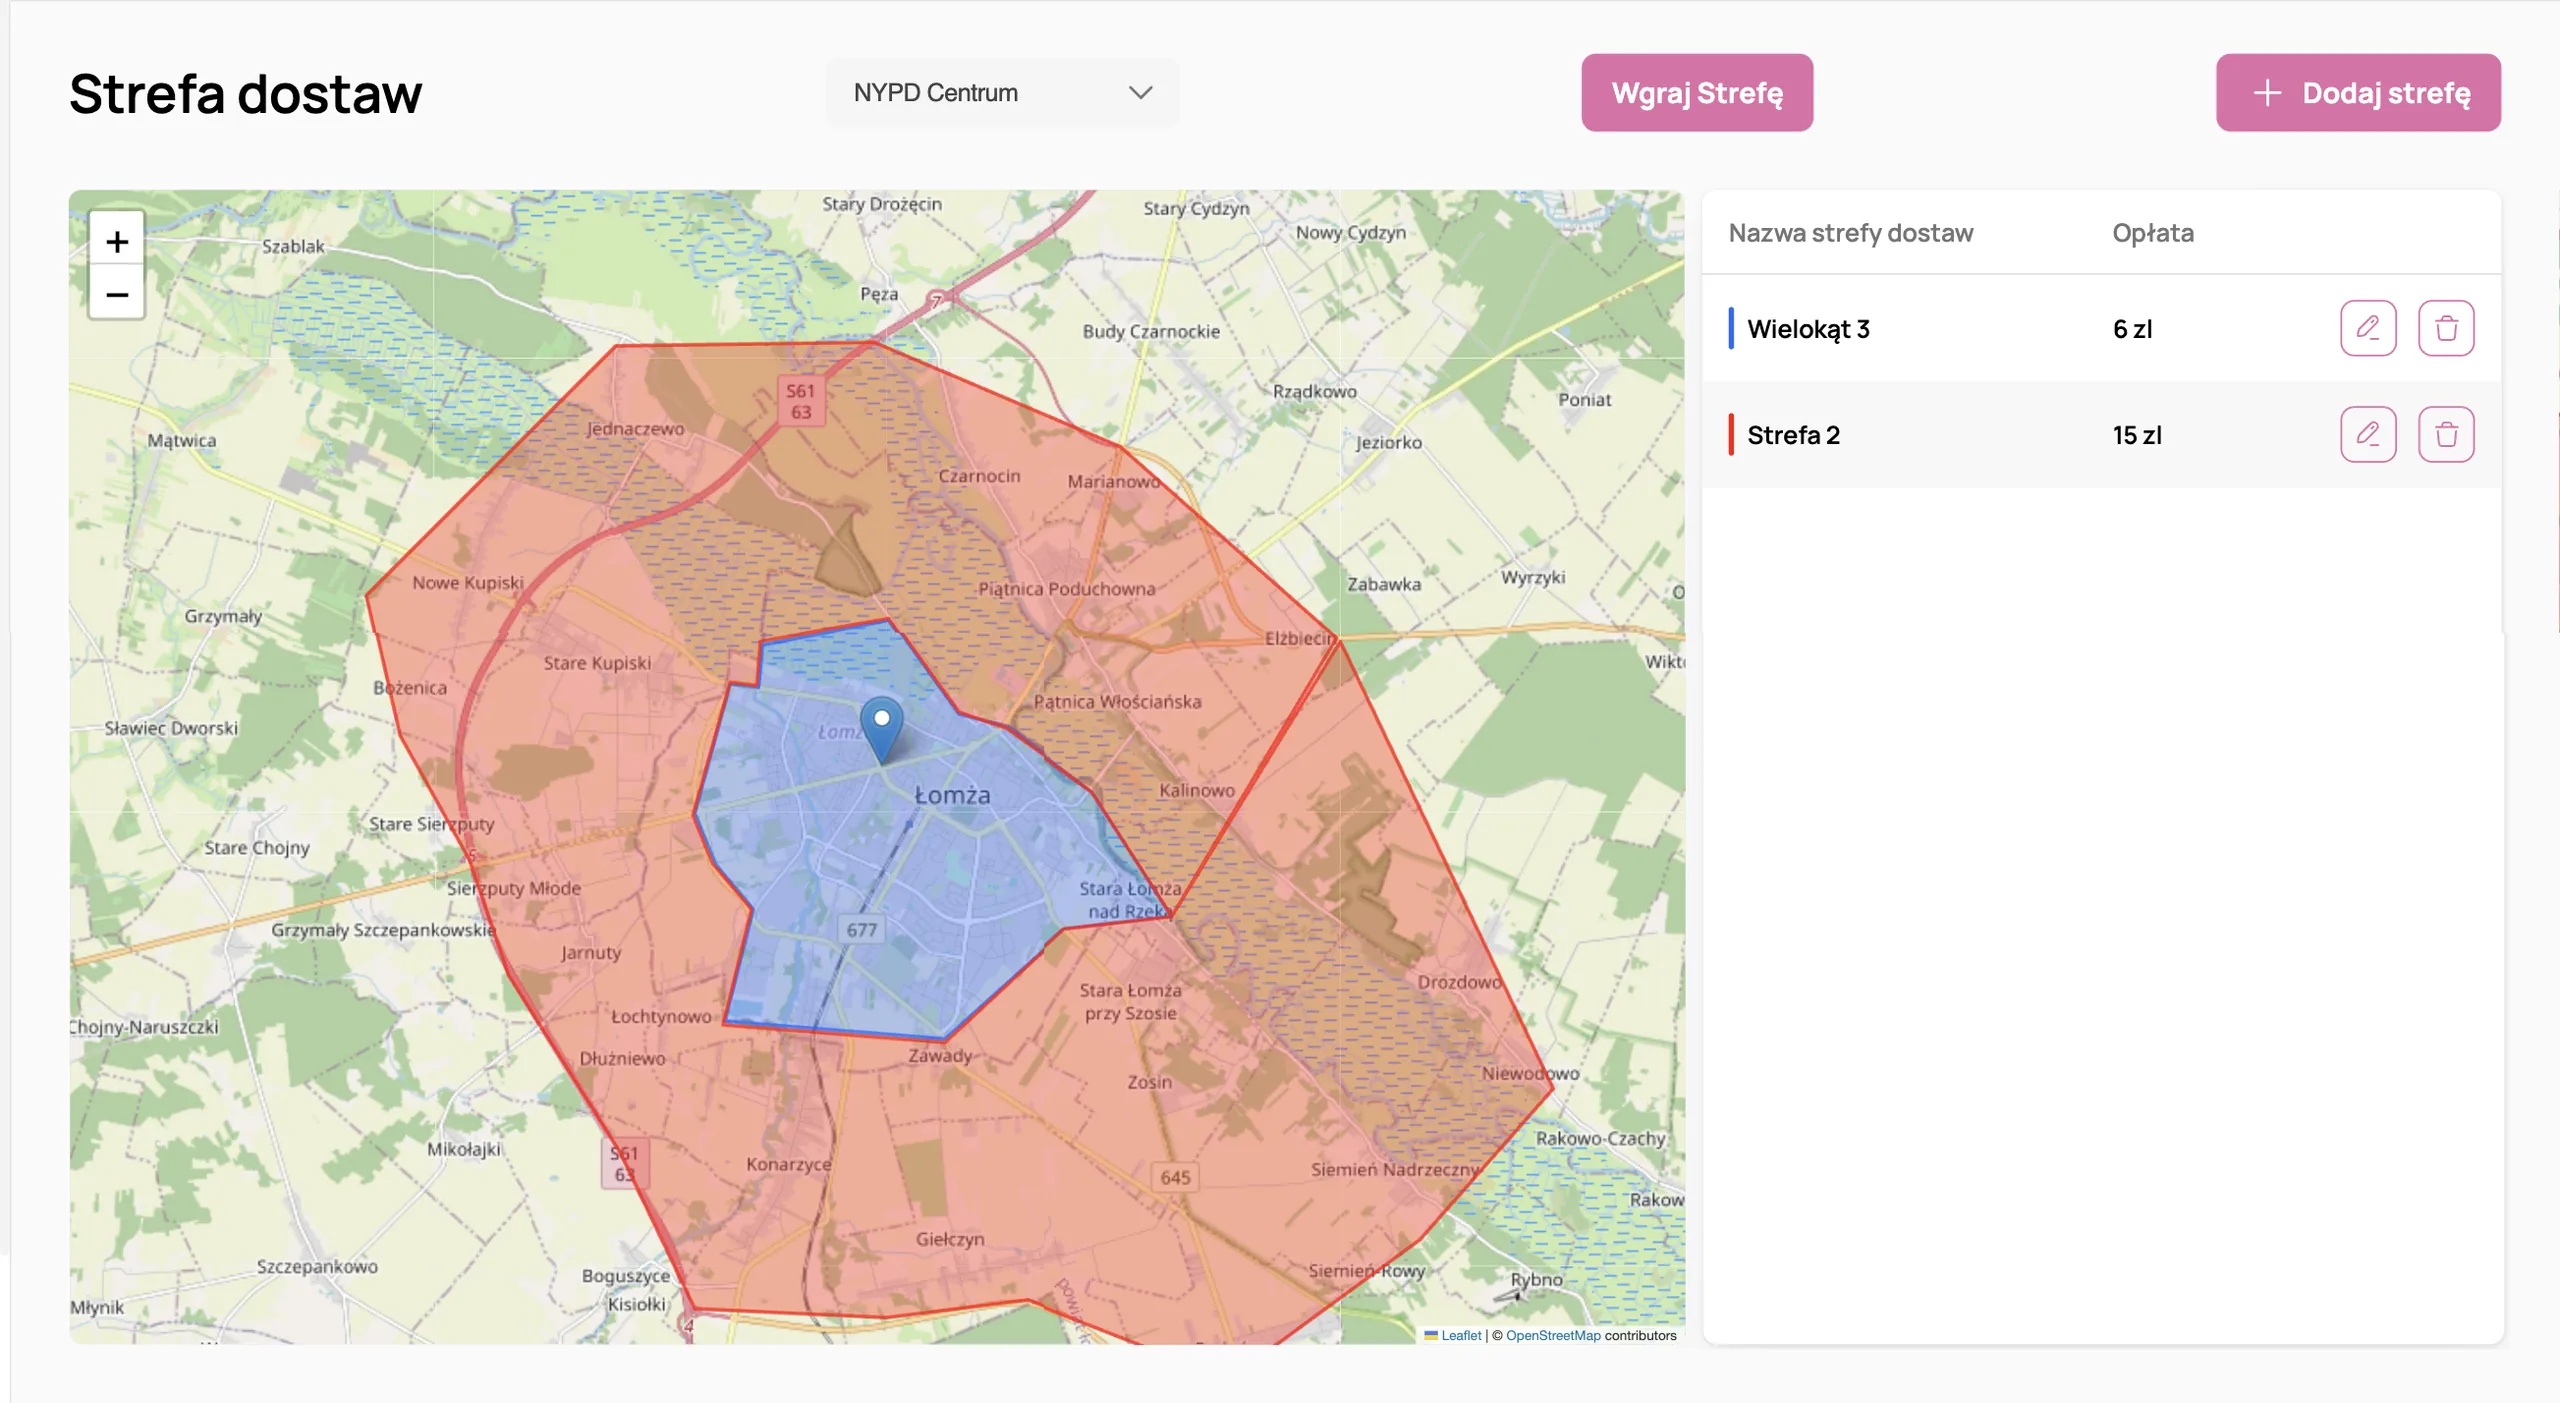Select the Wielokąt 3 zone name

click(1808, 329)
